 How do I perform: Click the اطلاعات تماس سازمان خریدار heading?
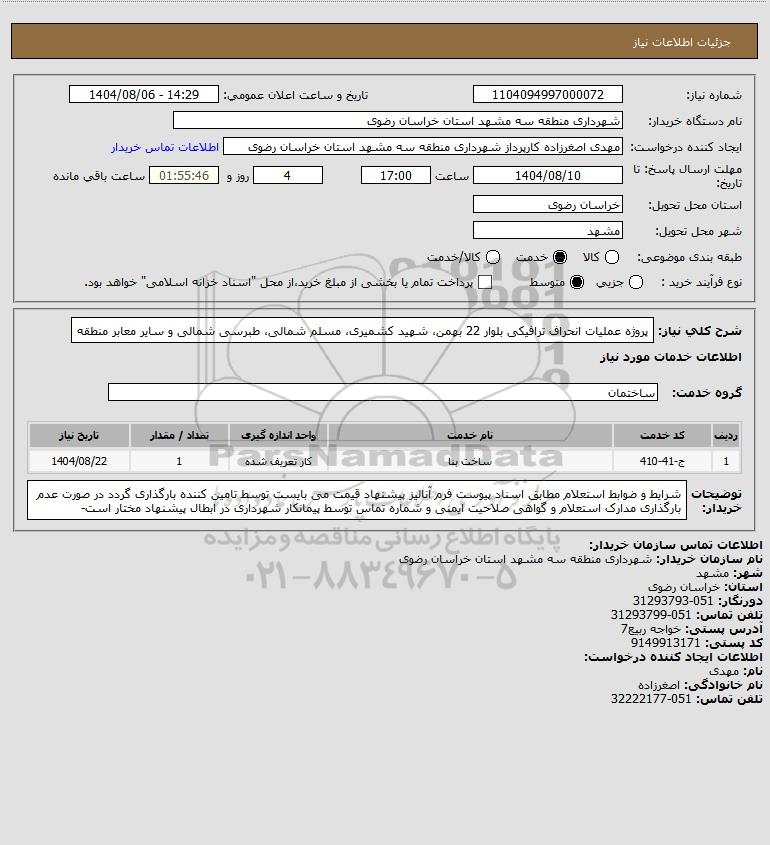[x=676, y=545]
